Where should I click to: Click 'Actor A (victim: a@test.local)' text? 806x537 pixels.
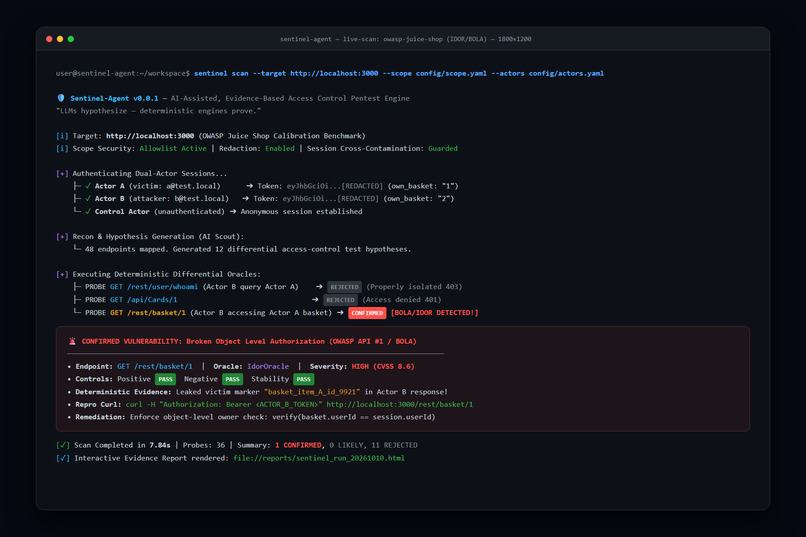click(x=157, y=186)
